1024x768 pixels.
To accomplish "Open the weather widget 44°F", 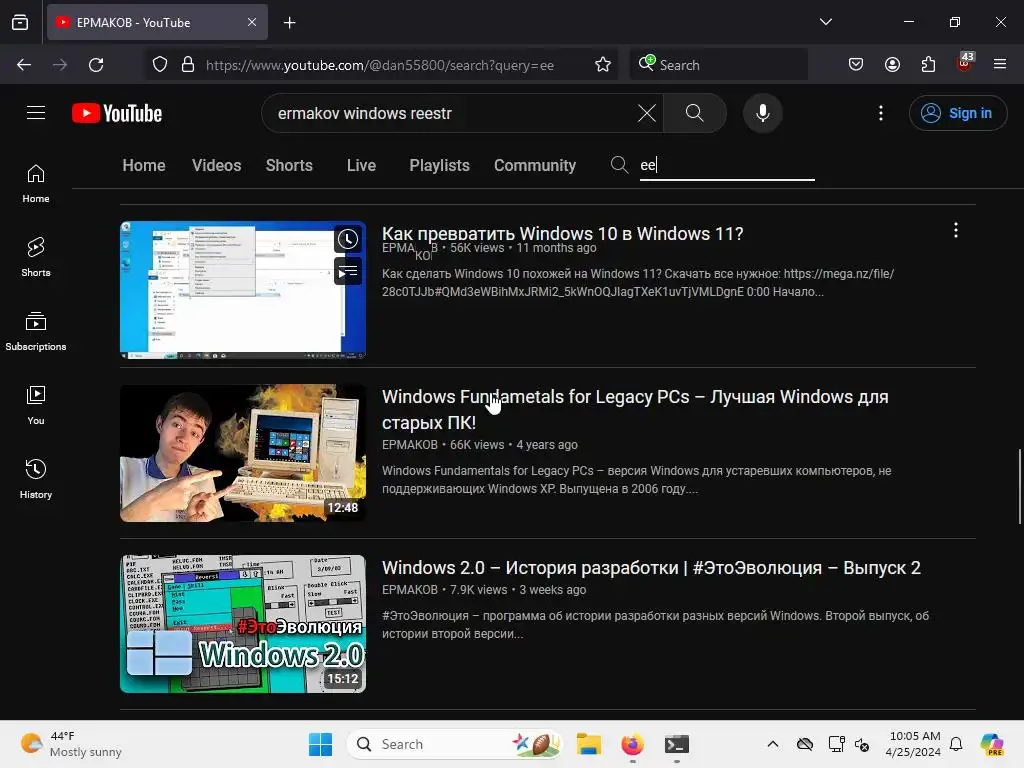I will point(71,744).
